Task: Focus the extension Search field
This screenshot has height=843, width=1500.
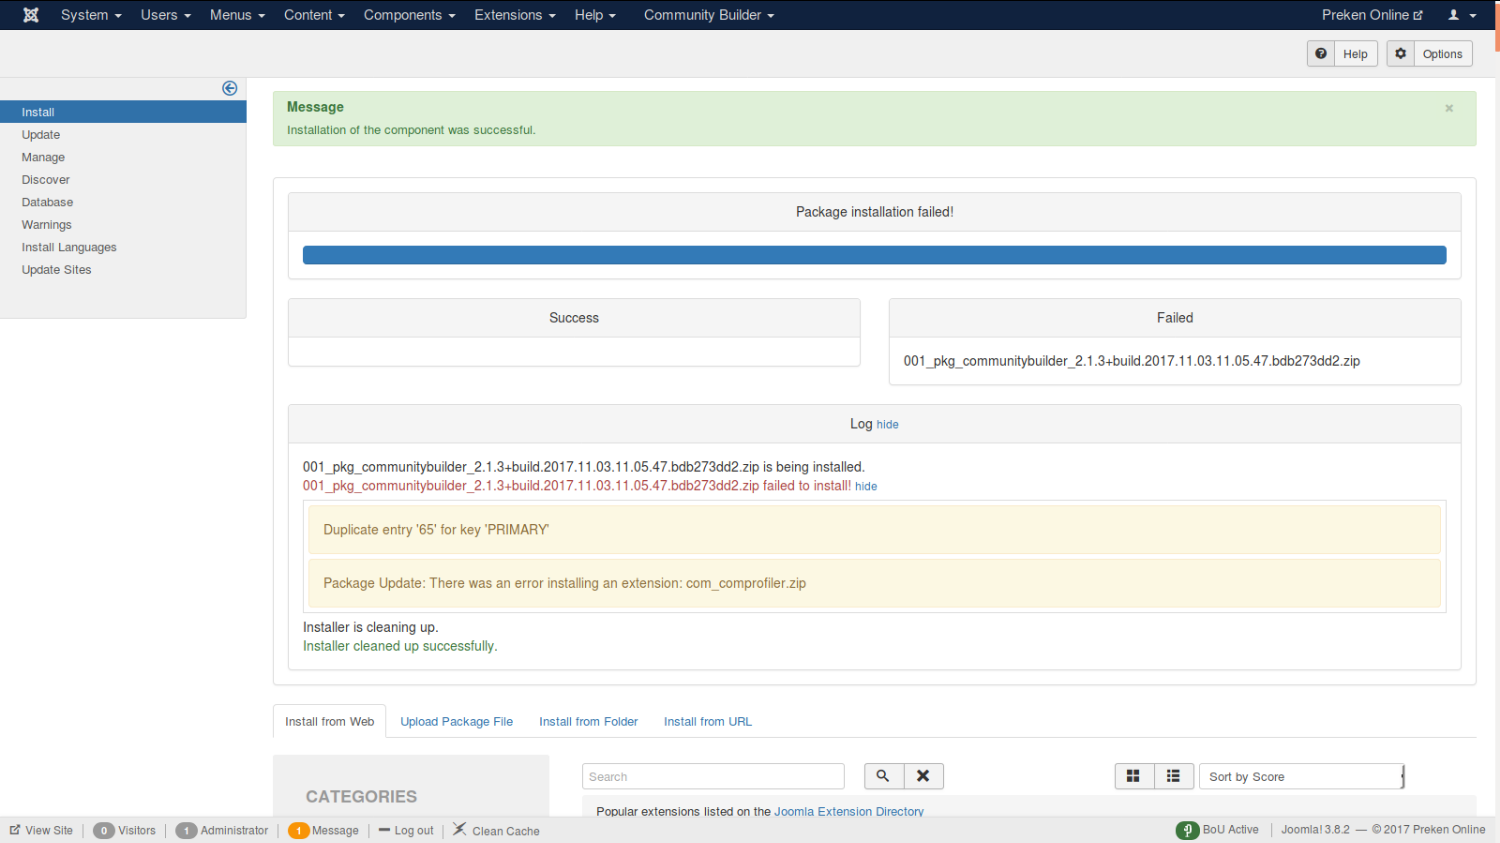Action: 713,777
